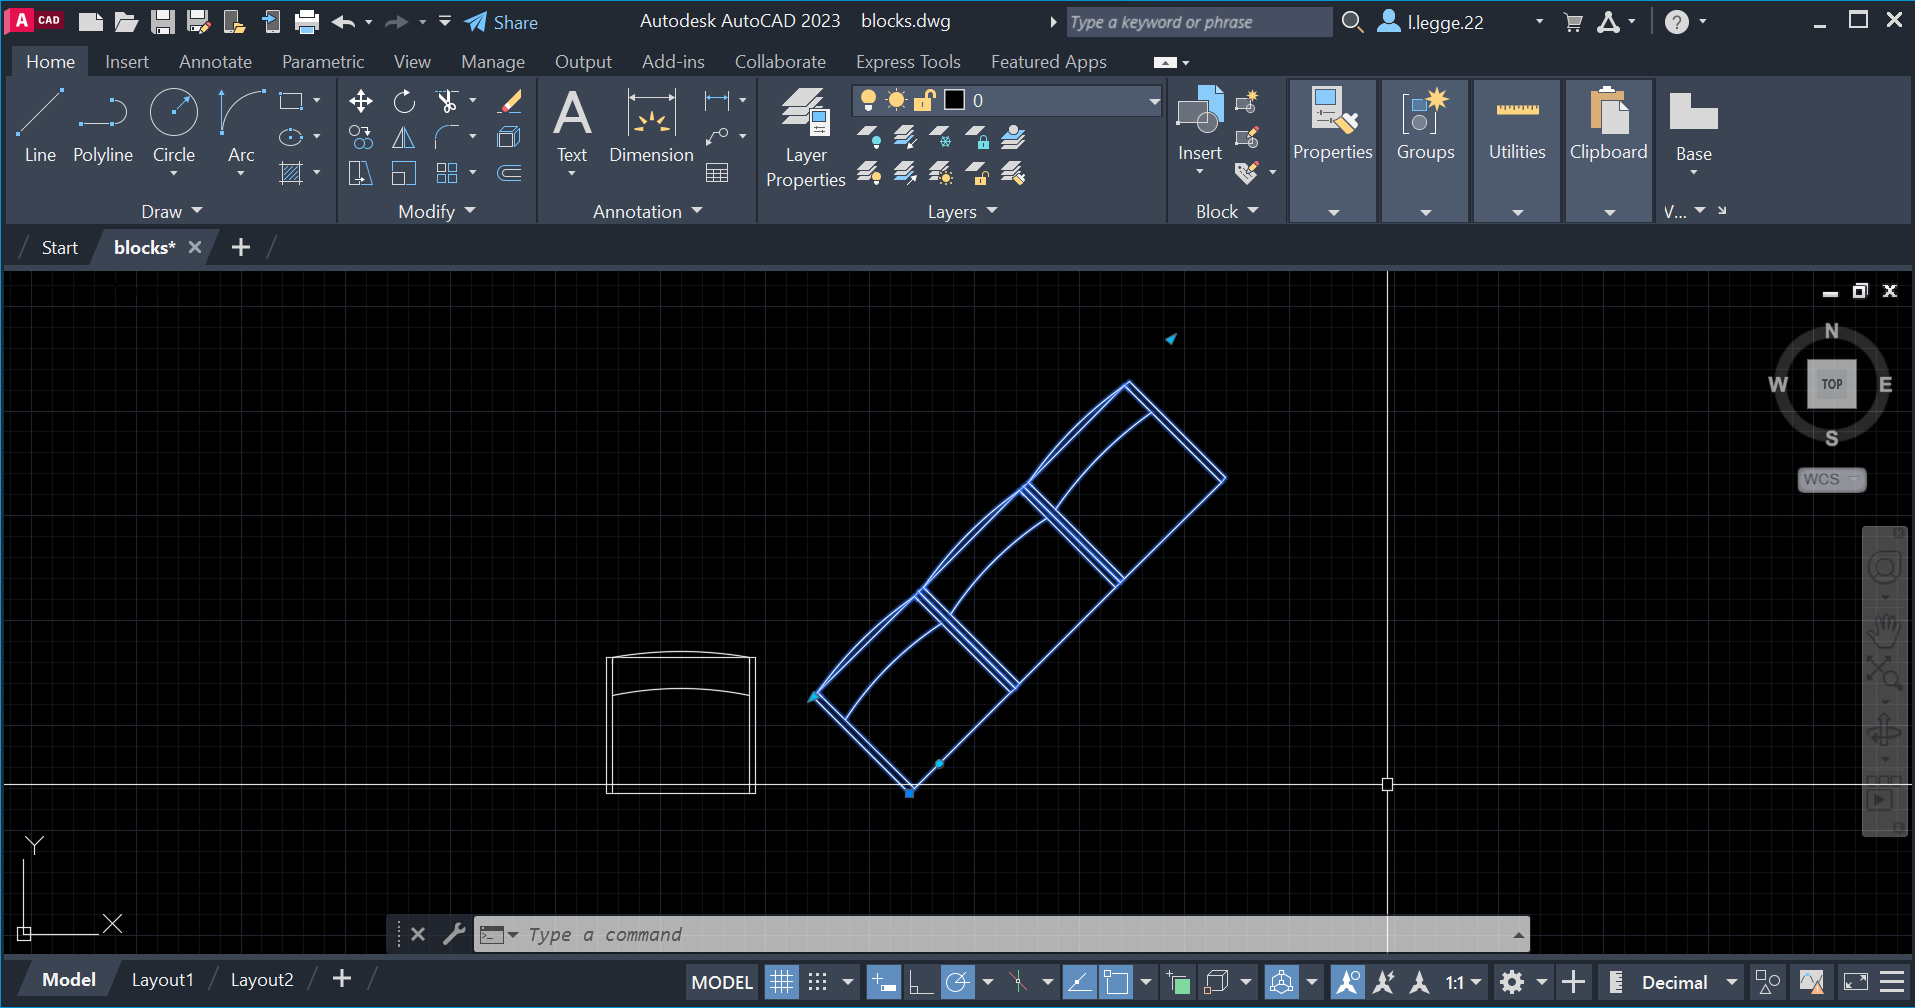Click the layer 0 color swatch
Image resolution: width=1915 pixels, height=1008 pixels.
point(955,100)
